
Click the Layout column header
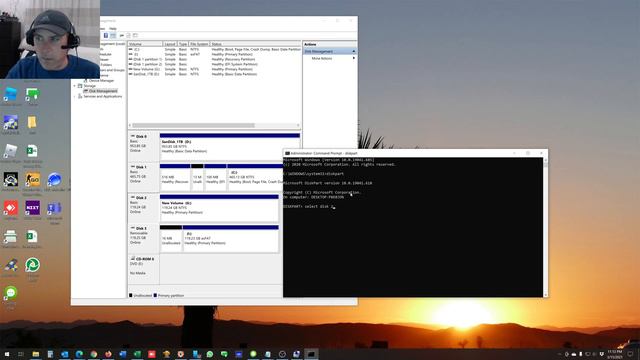[170, 44]
